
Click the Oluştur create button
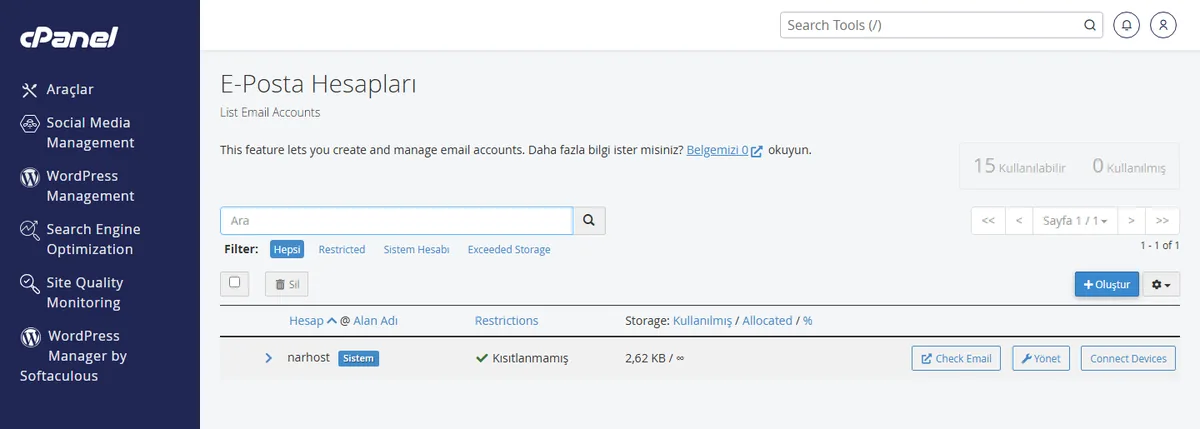(1107, 285)
